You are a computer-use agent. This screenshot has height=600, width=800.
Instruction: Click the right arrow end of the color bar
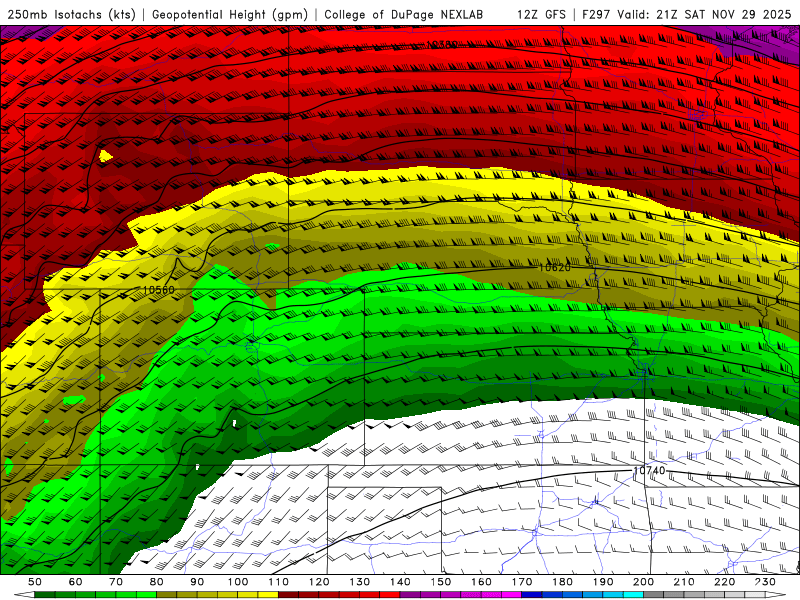776,595
